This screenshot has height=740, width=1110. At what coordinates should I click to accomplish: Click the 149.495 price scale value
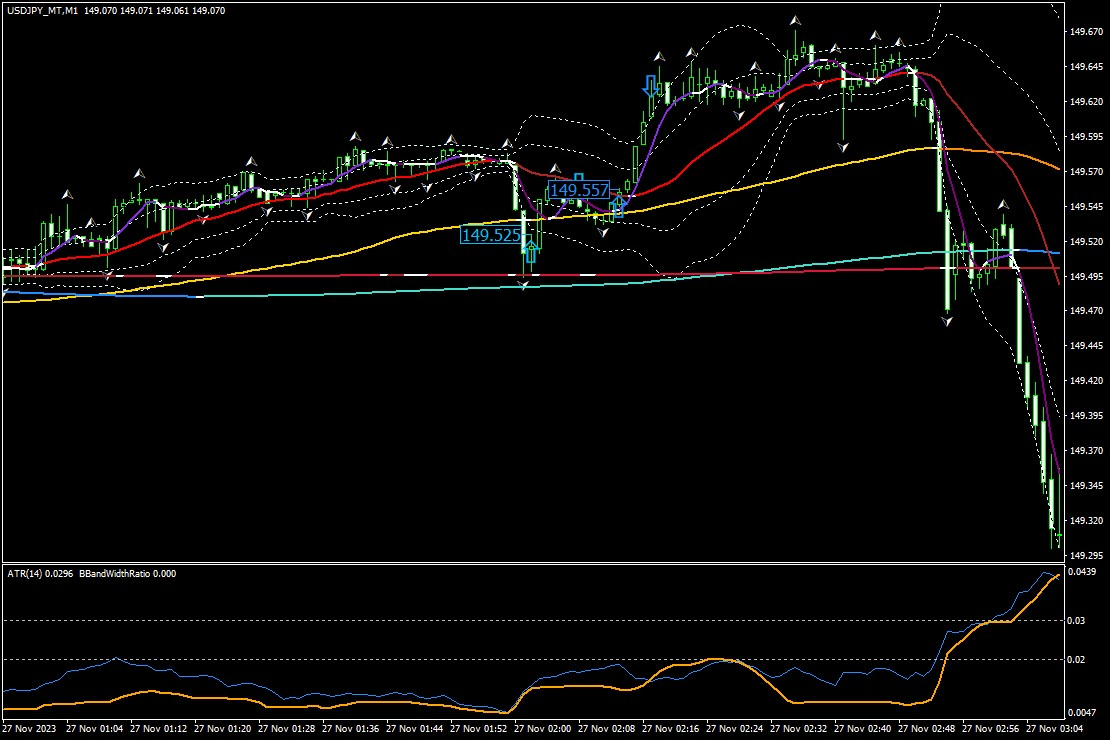[x=1086, y=276]
